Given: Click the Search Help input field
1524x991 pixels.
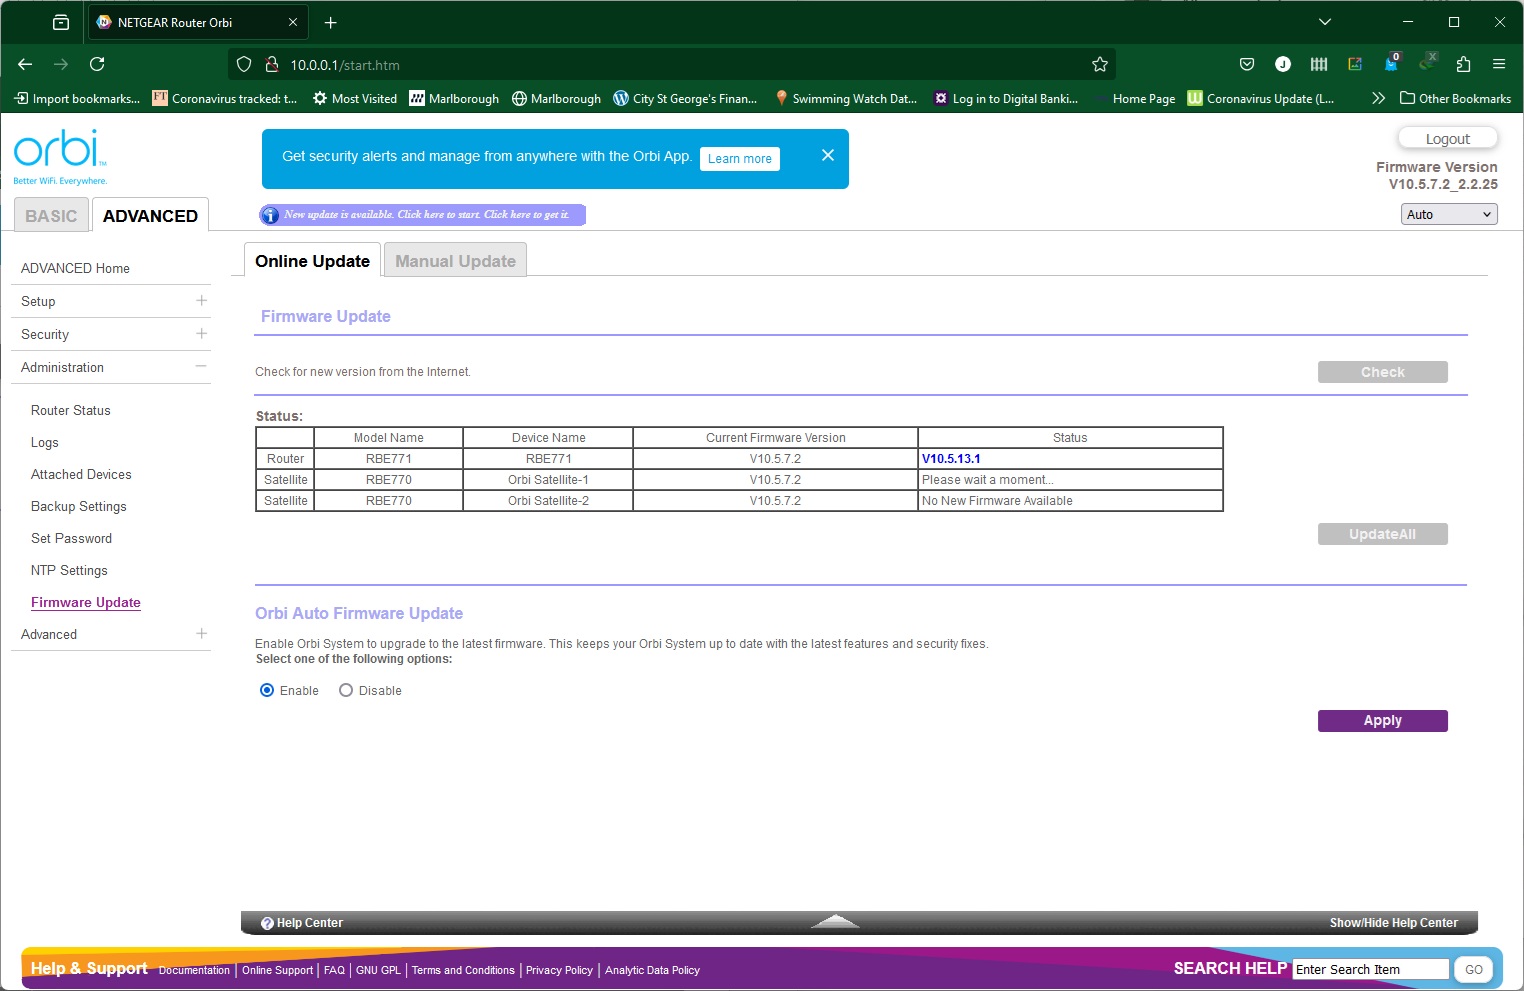Looking at the screenshot, I should click(x=1370, y=969).
